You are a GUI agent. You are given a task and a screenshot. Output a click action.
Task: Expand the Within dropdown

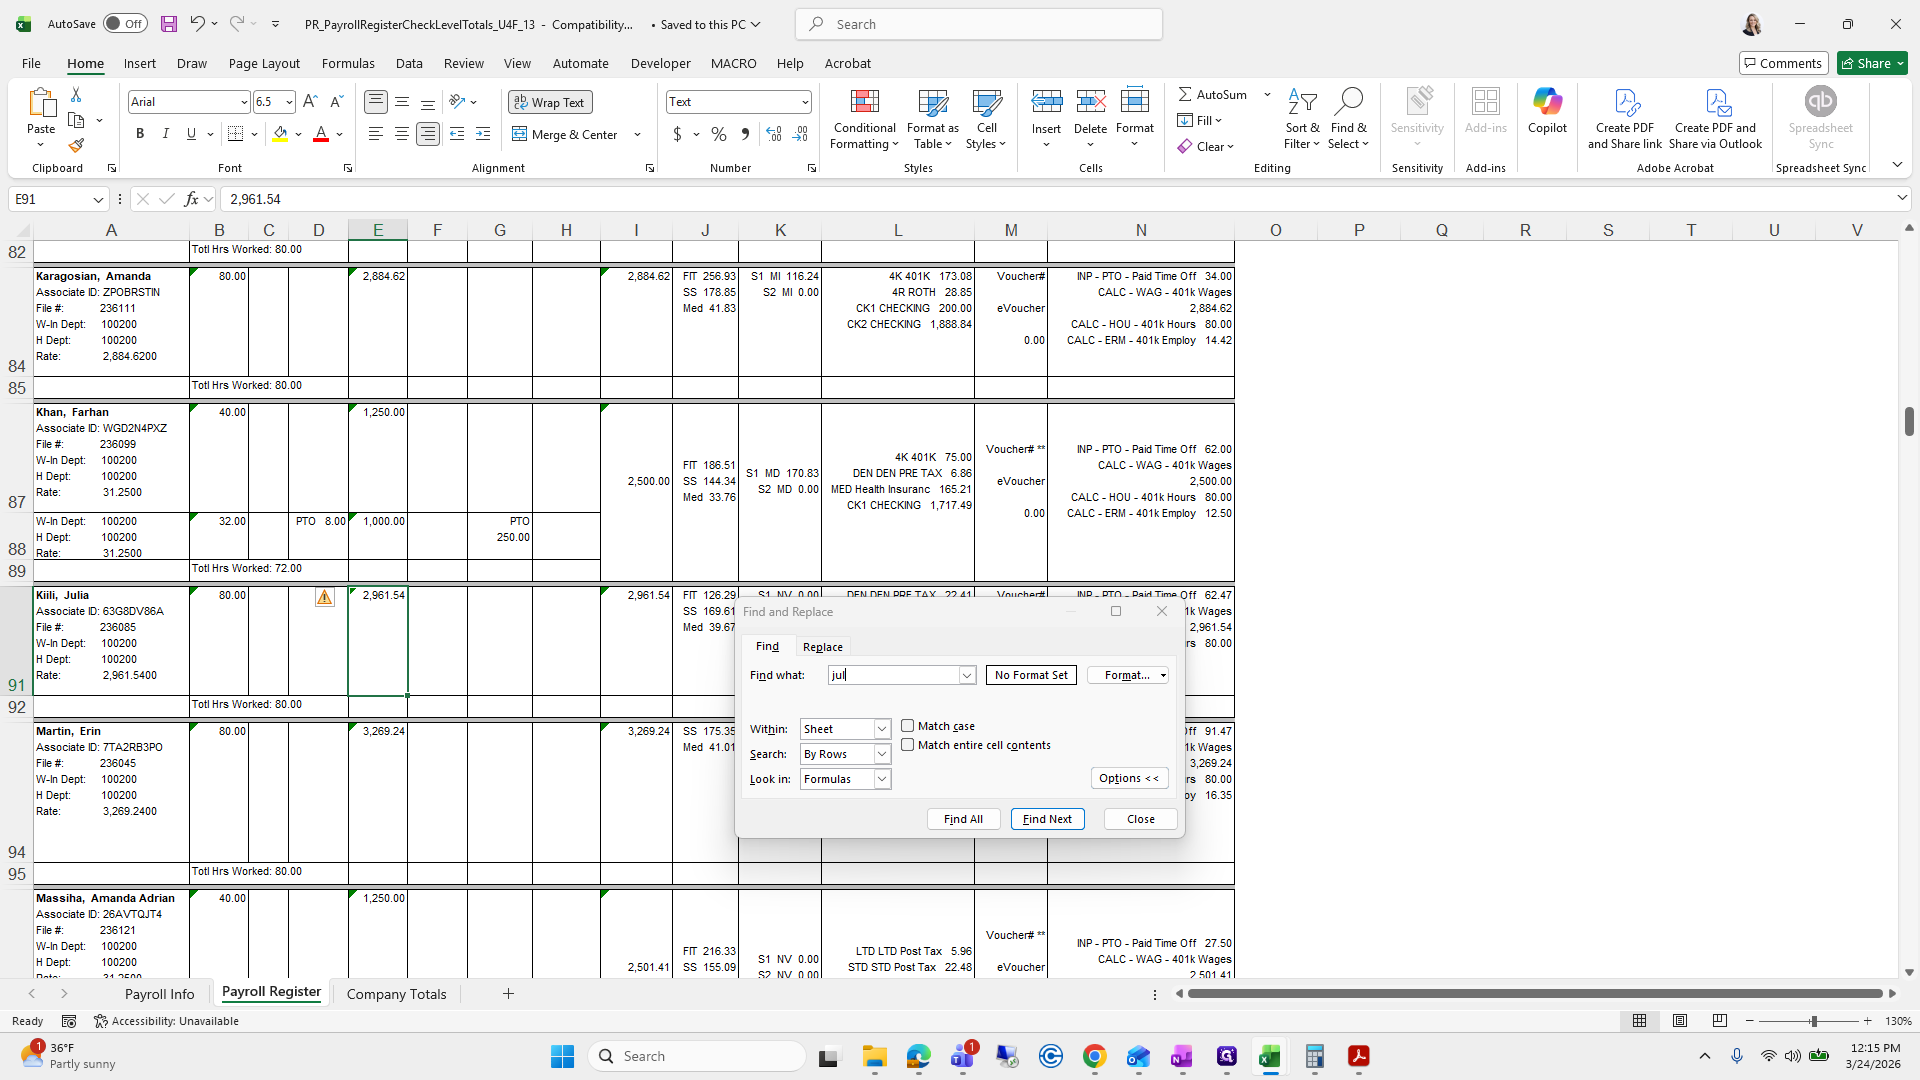coord(882,729)
